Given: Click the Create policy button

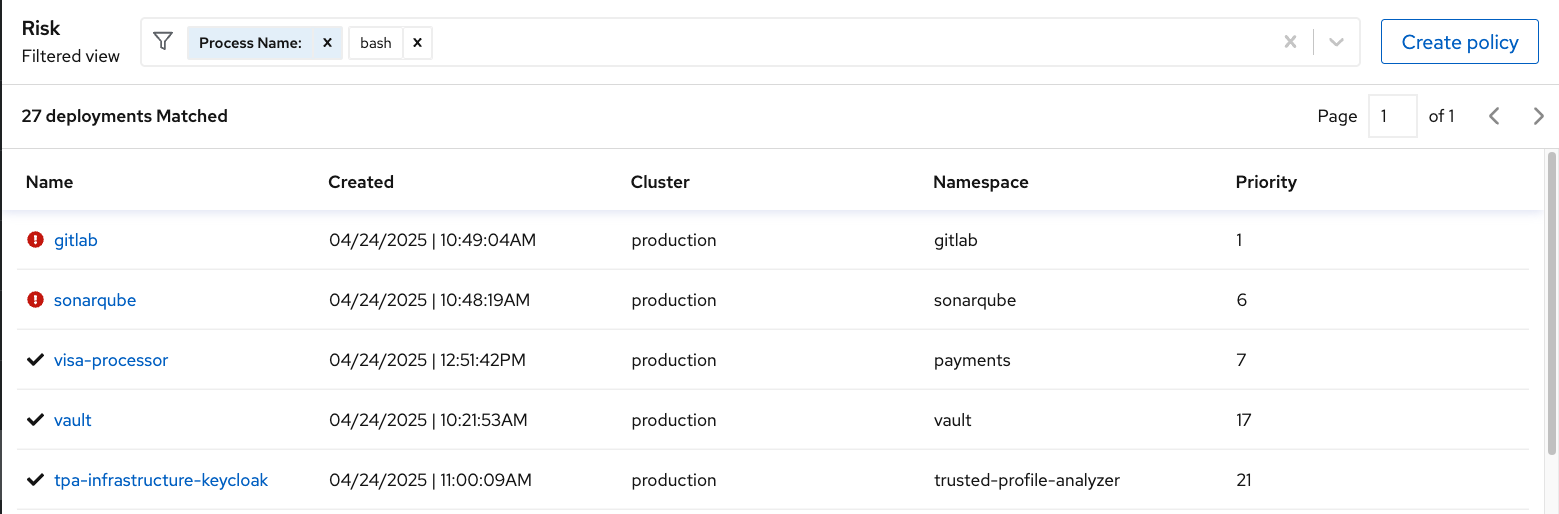Looking at the screenshot, I should click(x=1460, y=42).
